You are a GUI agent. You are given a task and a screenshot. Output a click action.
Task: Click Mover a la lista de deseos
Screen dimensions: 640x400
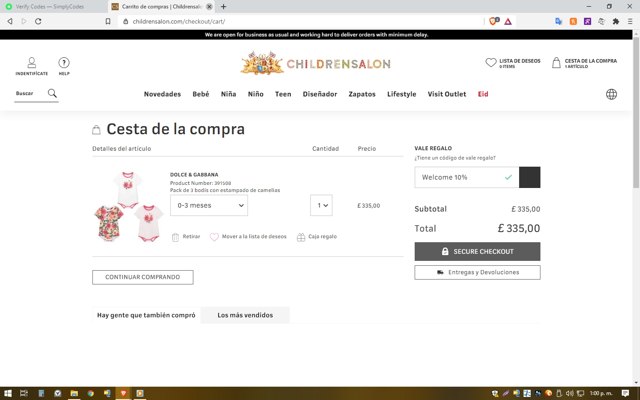254,237
